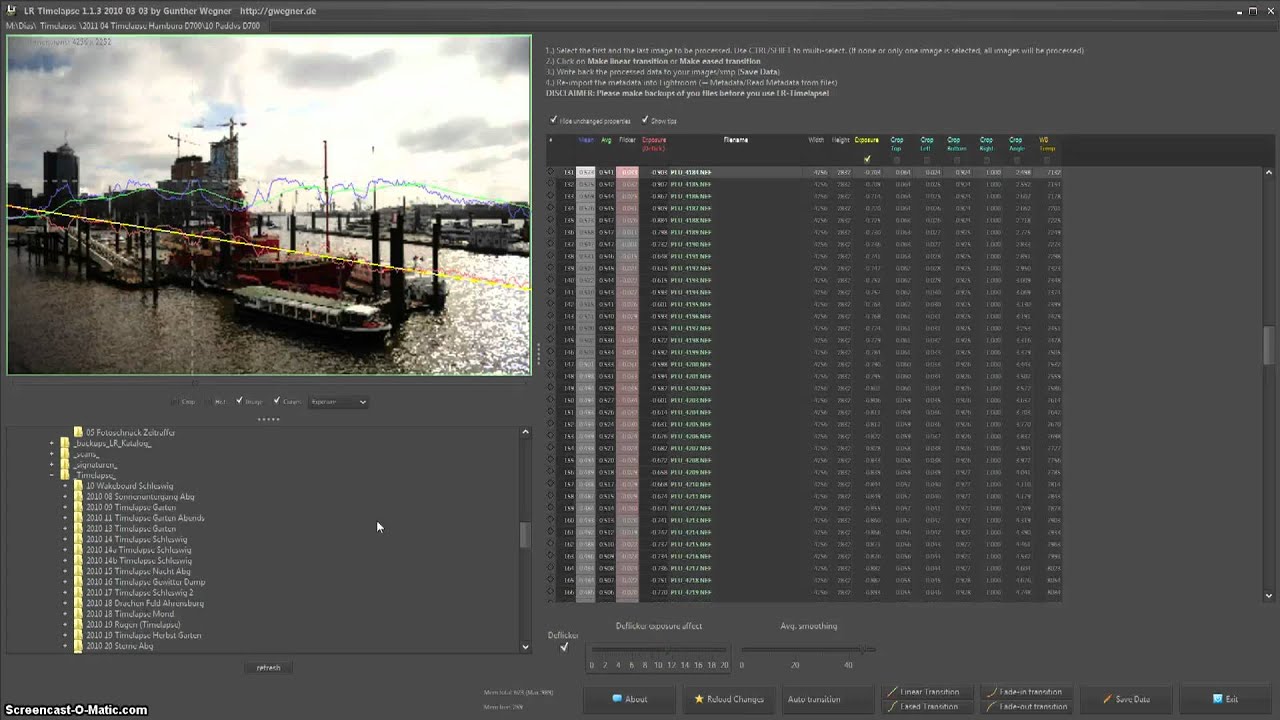This screenshot has height=720, width=1280.
Task: Select the 2010 14 Timelapse Schleswig folder
Action: point(136,539)
